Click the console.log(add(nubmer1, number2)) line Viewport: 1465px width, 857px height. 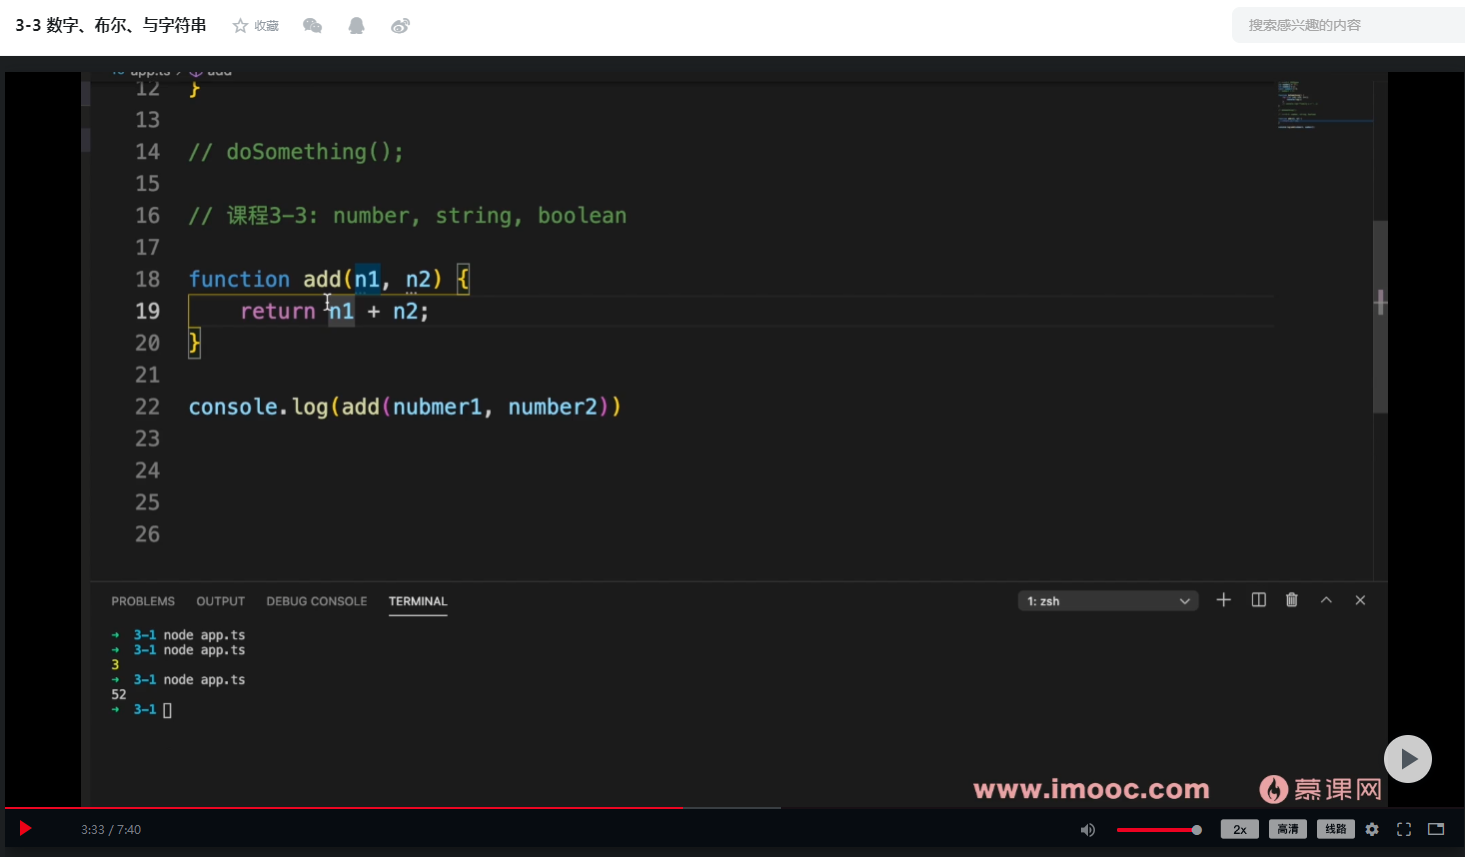point(405,407)
